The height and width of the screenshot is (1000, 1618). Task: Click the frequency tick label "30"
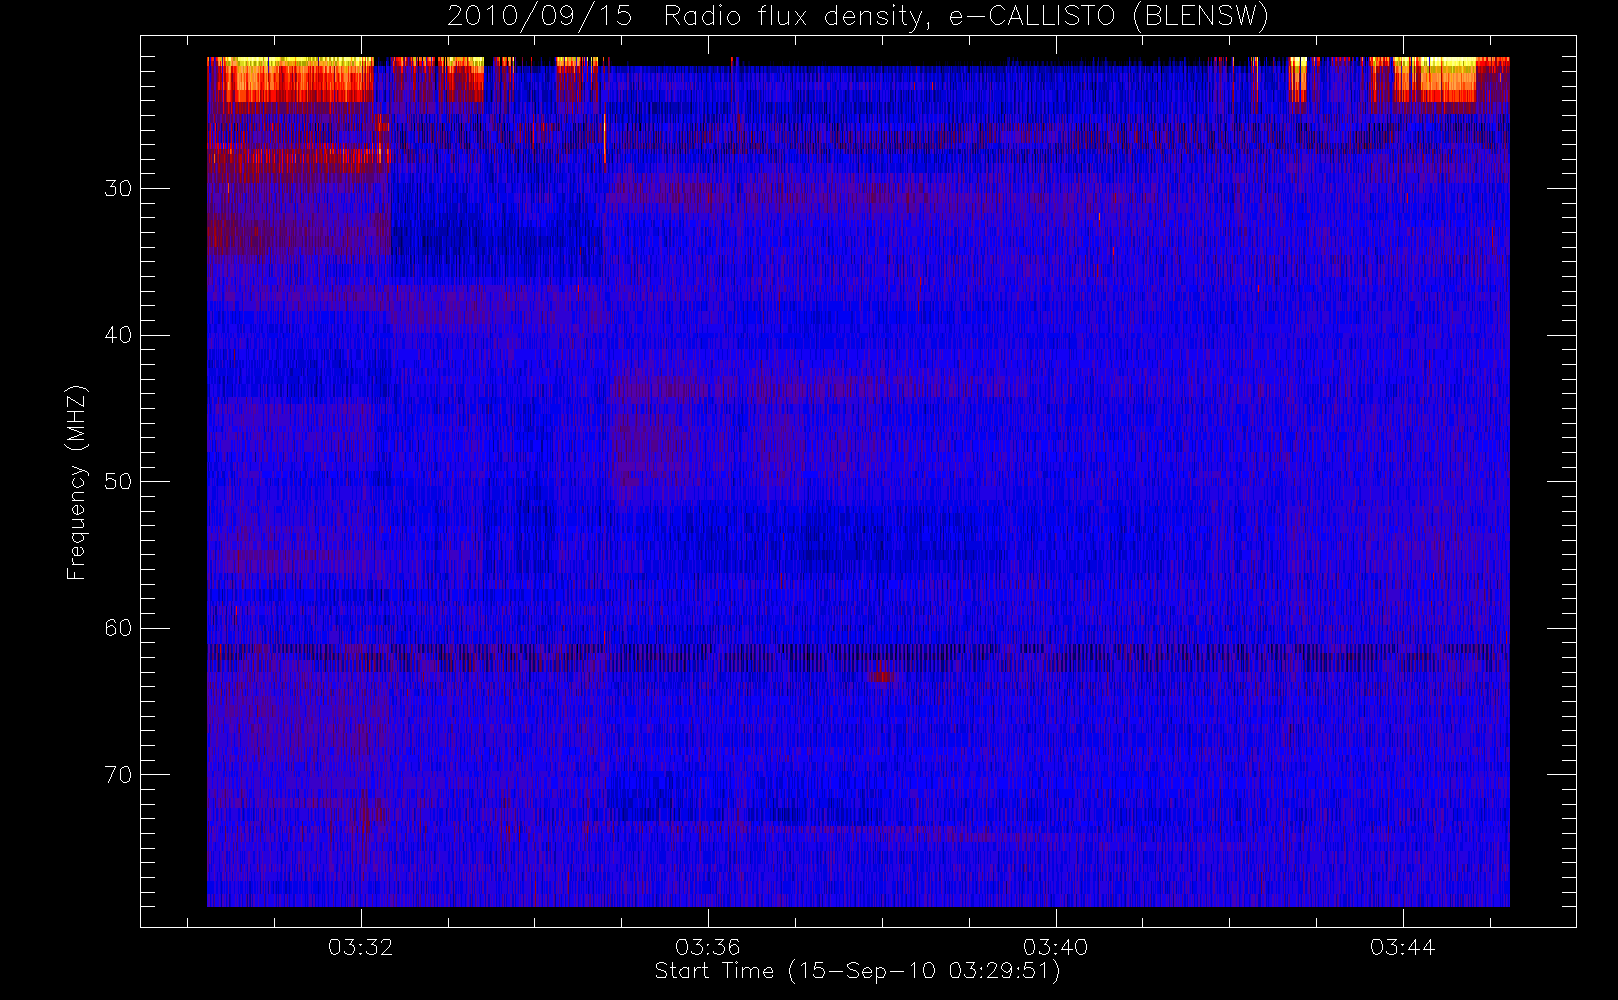118,188
